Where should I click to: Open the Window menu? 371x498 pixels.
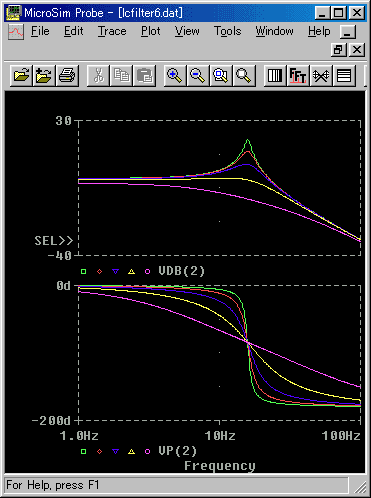(275, 31)
